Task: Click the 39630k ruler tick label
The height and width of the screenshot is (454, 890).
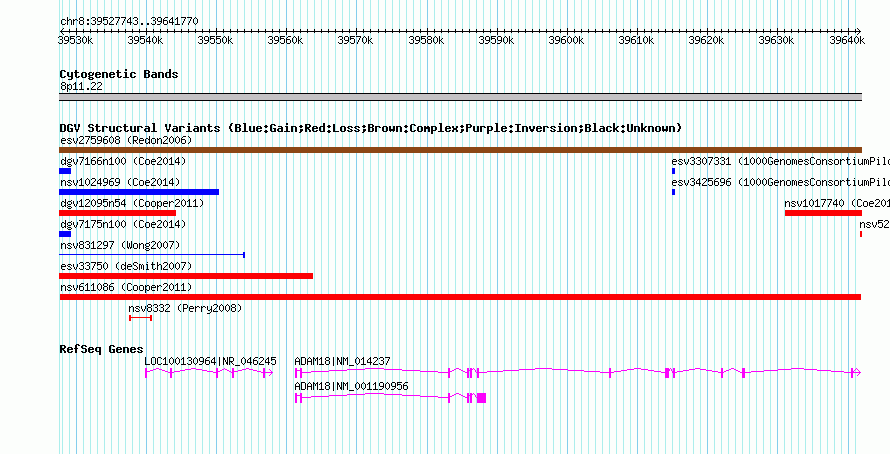Action: [x=776, y=40]
